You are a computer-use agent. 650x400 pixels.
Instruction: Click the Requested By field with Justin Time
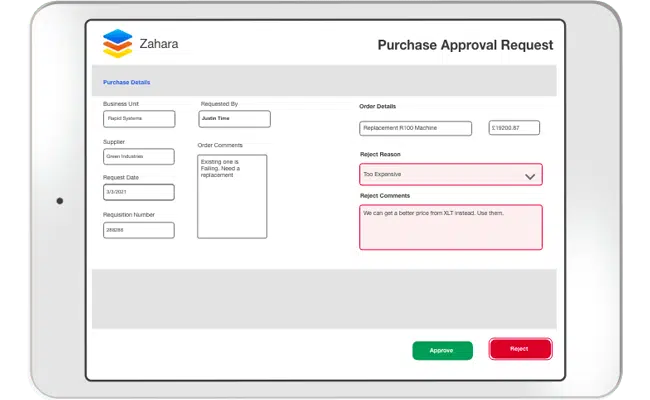(x=234, y=119)
